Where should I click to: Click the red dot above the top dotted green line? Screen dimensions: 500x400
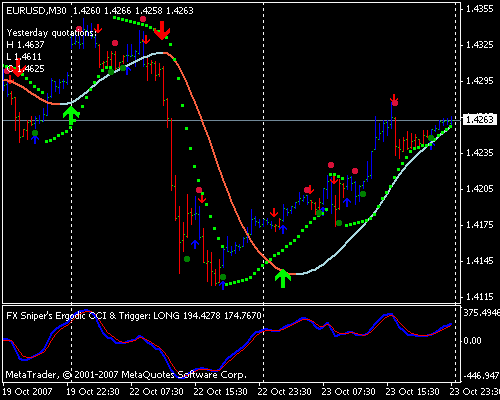pos(143,19)
